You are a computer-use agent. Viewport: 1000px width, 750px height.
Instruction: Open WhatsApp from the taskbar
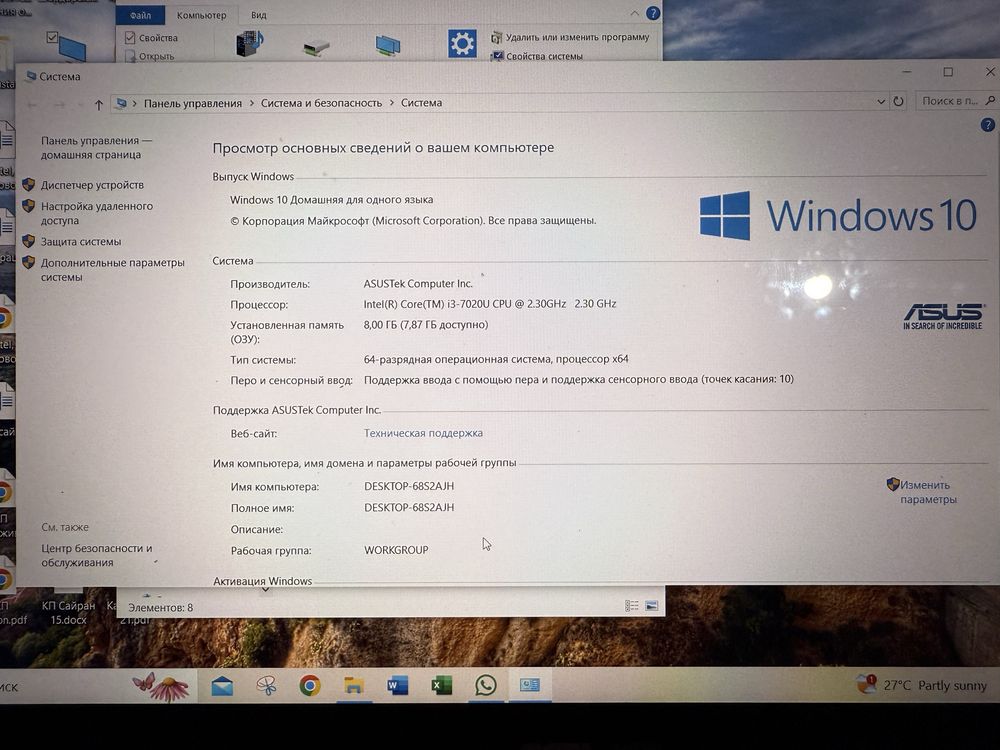point(485,686)
